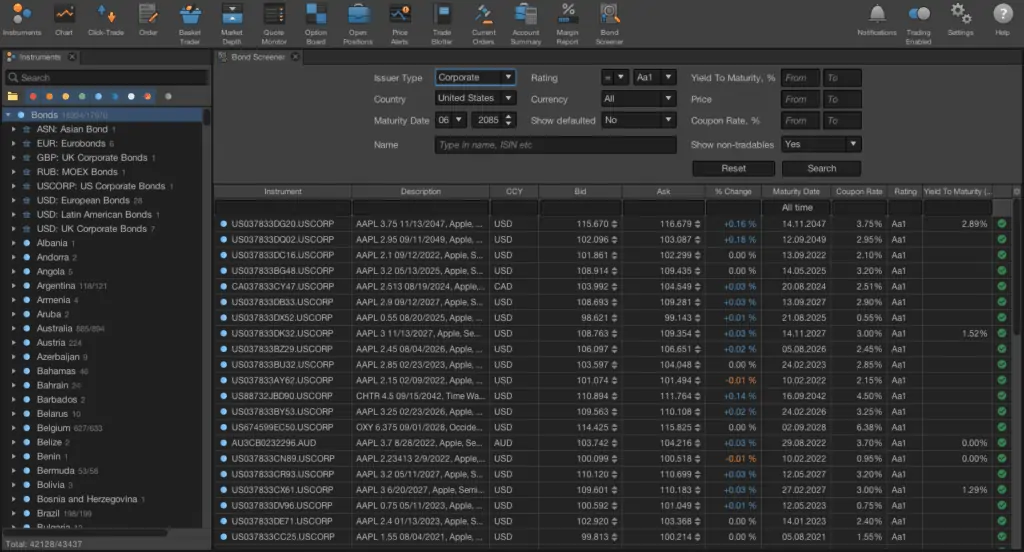Screen dimensions: 1024x552
Task: Click the bid stepper of US037833DG20.USCORP
Action: click(614, 223)
